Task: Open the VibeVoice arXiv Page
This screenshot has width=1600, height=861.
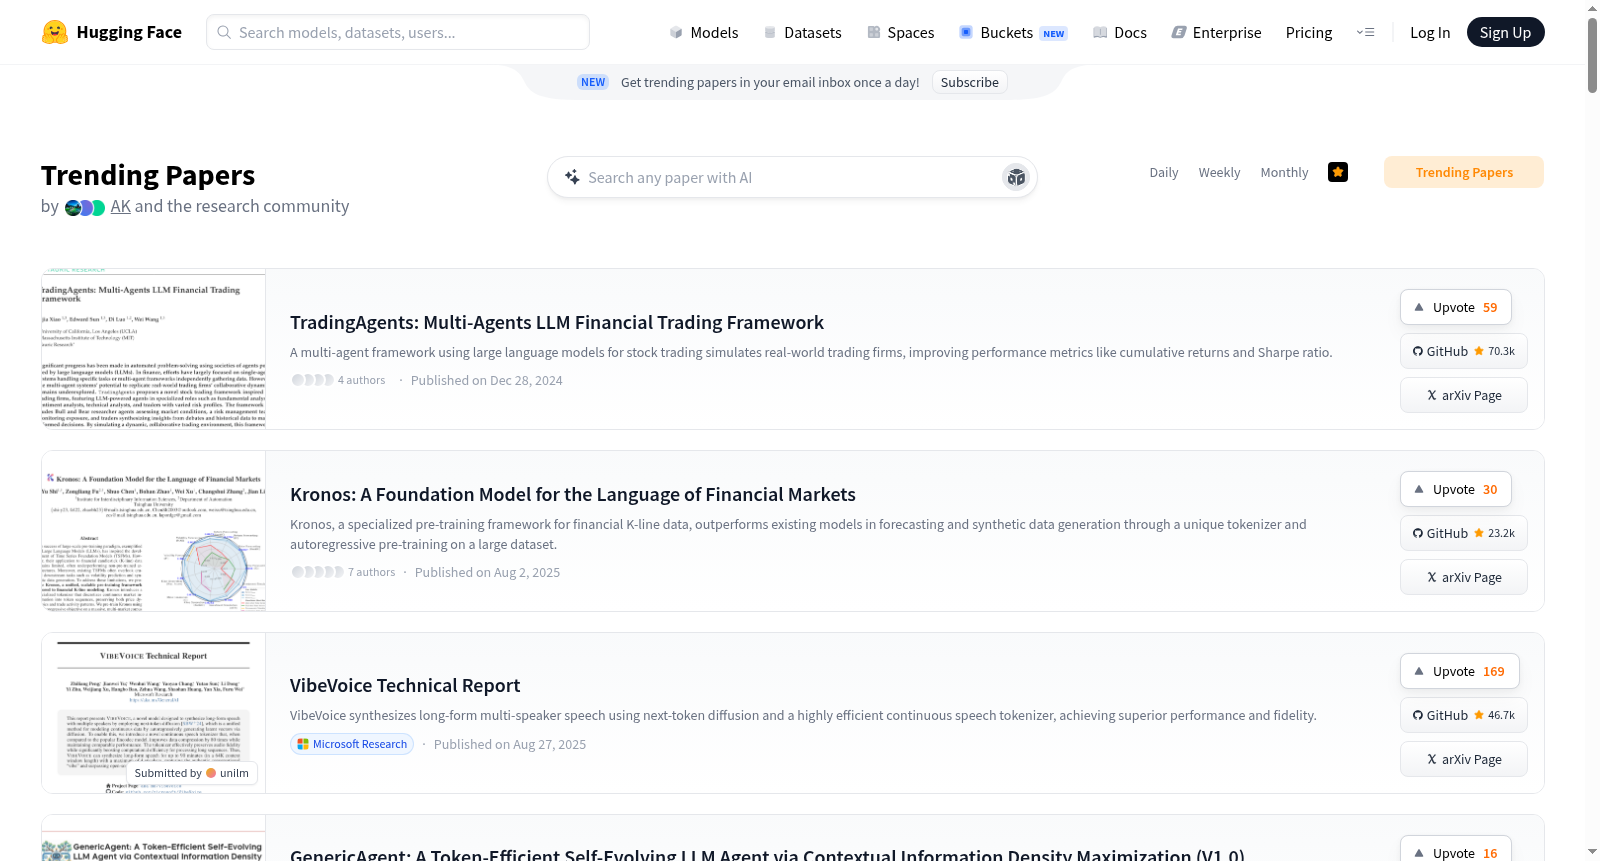Action: (x=1464, y=759)
